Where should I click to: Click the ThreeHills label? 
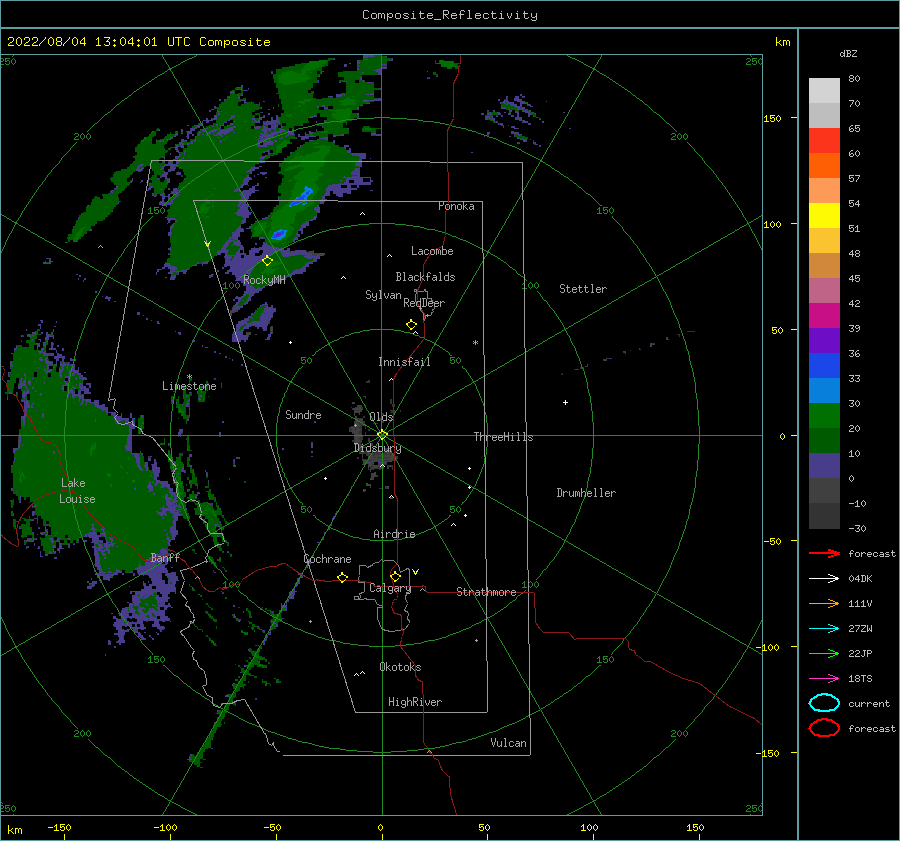click(x=503, y=437)
